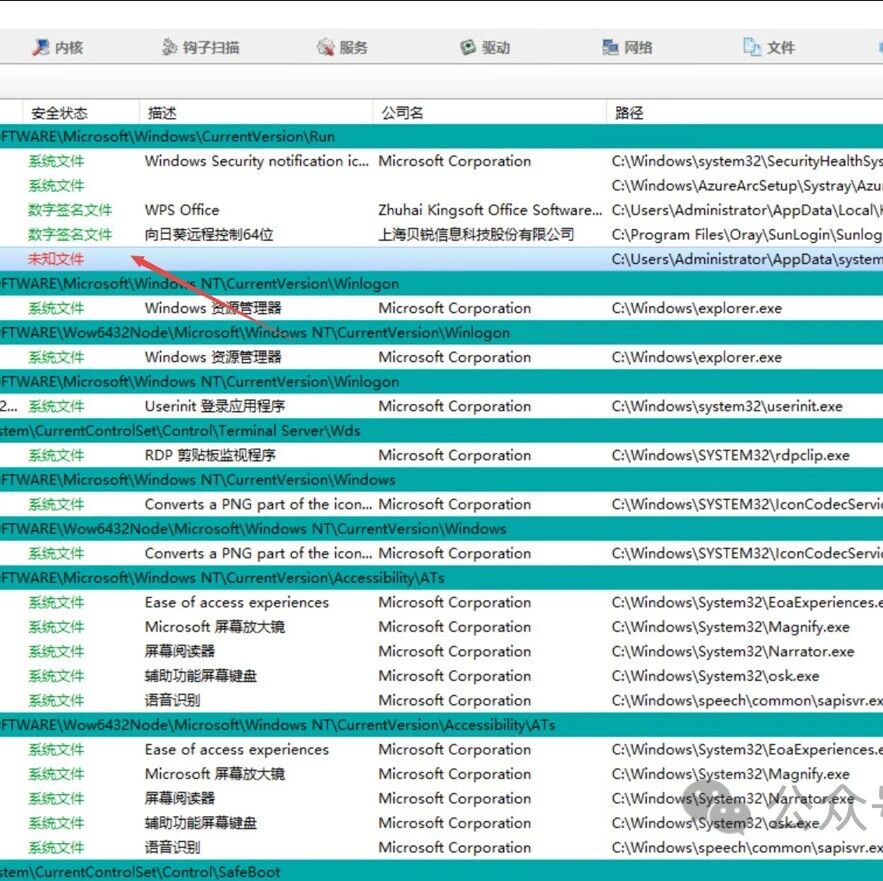Sort by the 安全状态 column header
The height and width of the screenshot is (881, 883).
[59, 113]
